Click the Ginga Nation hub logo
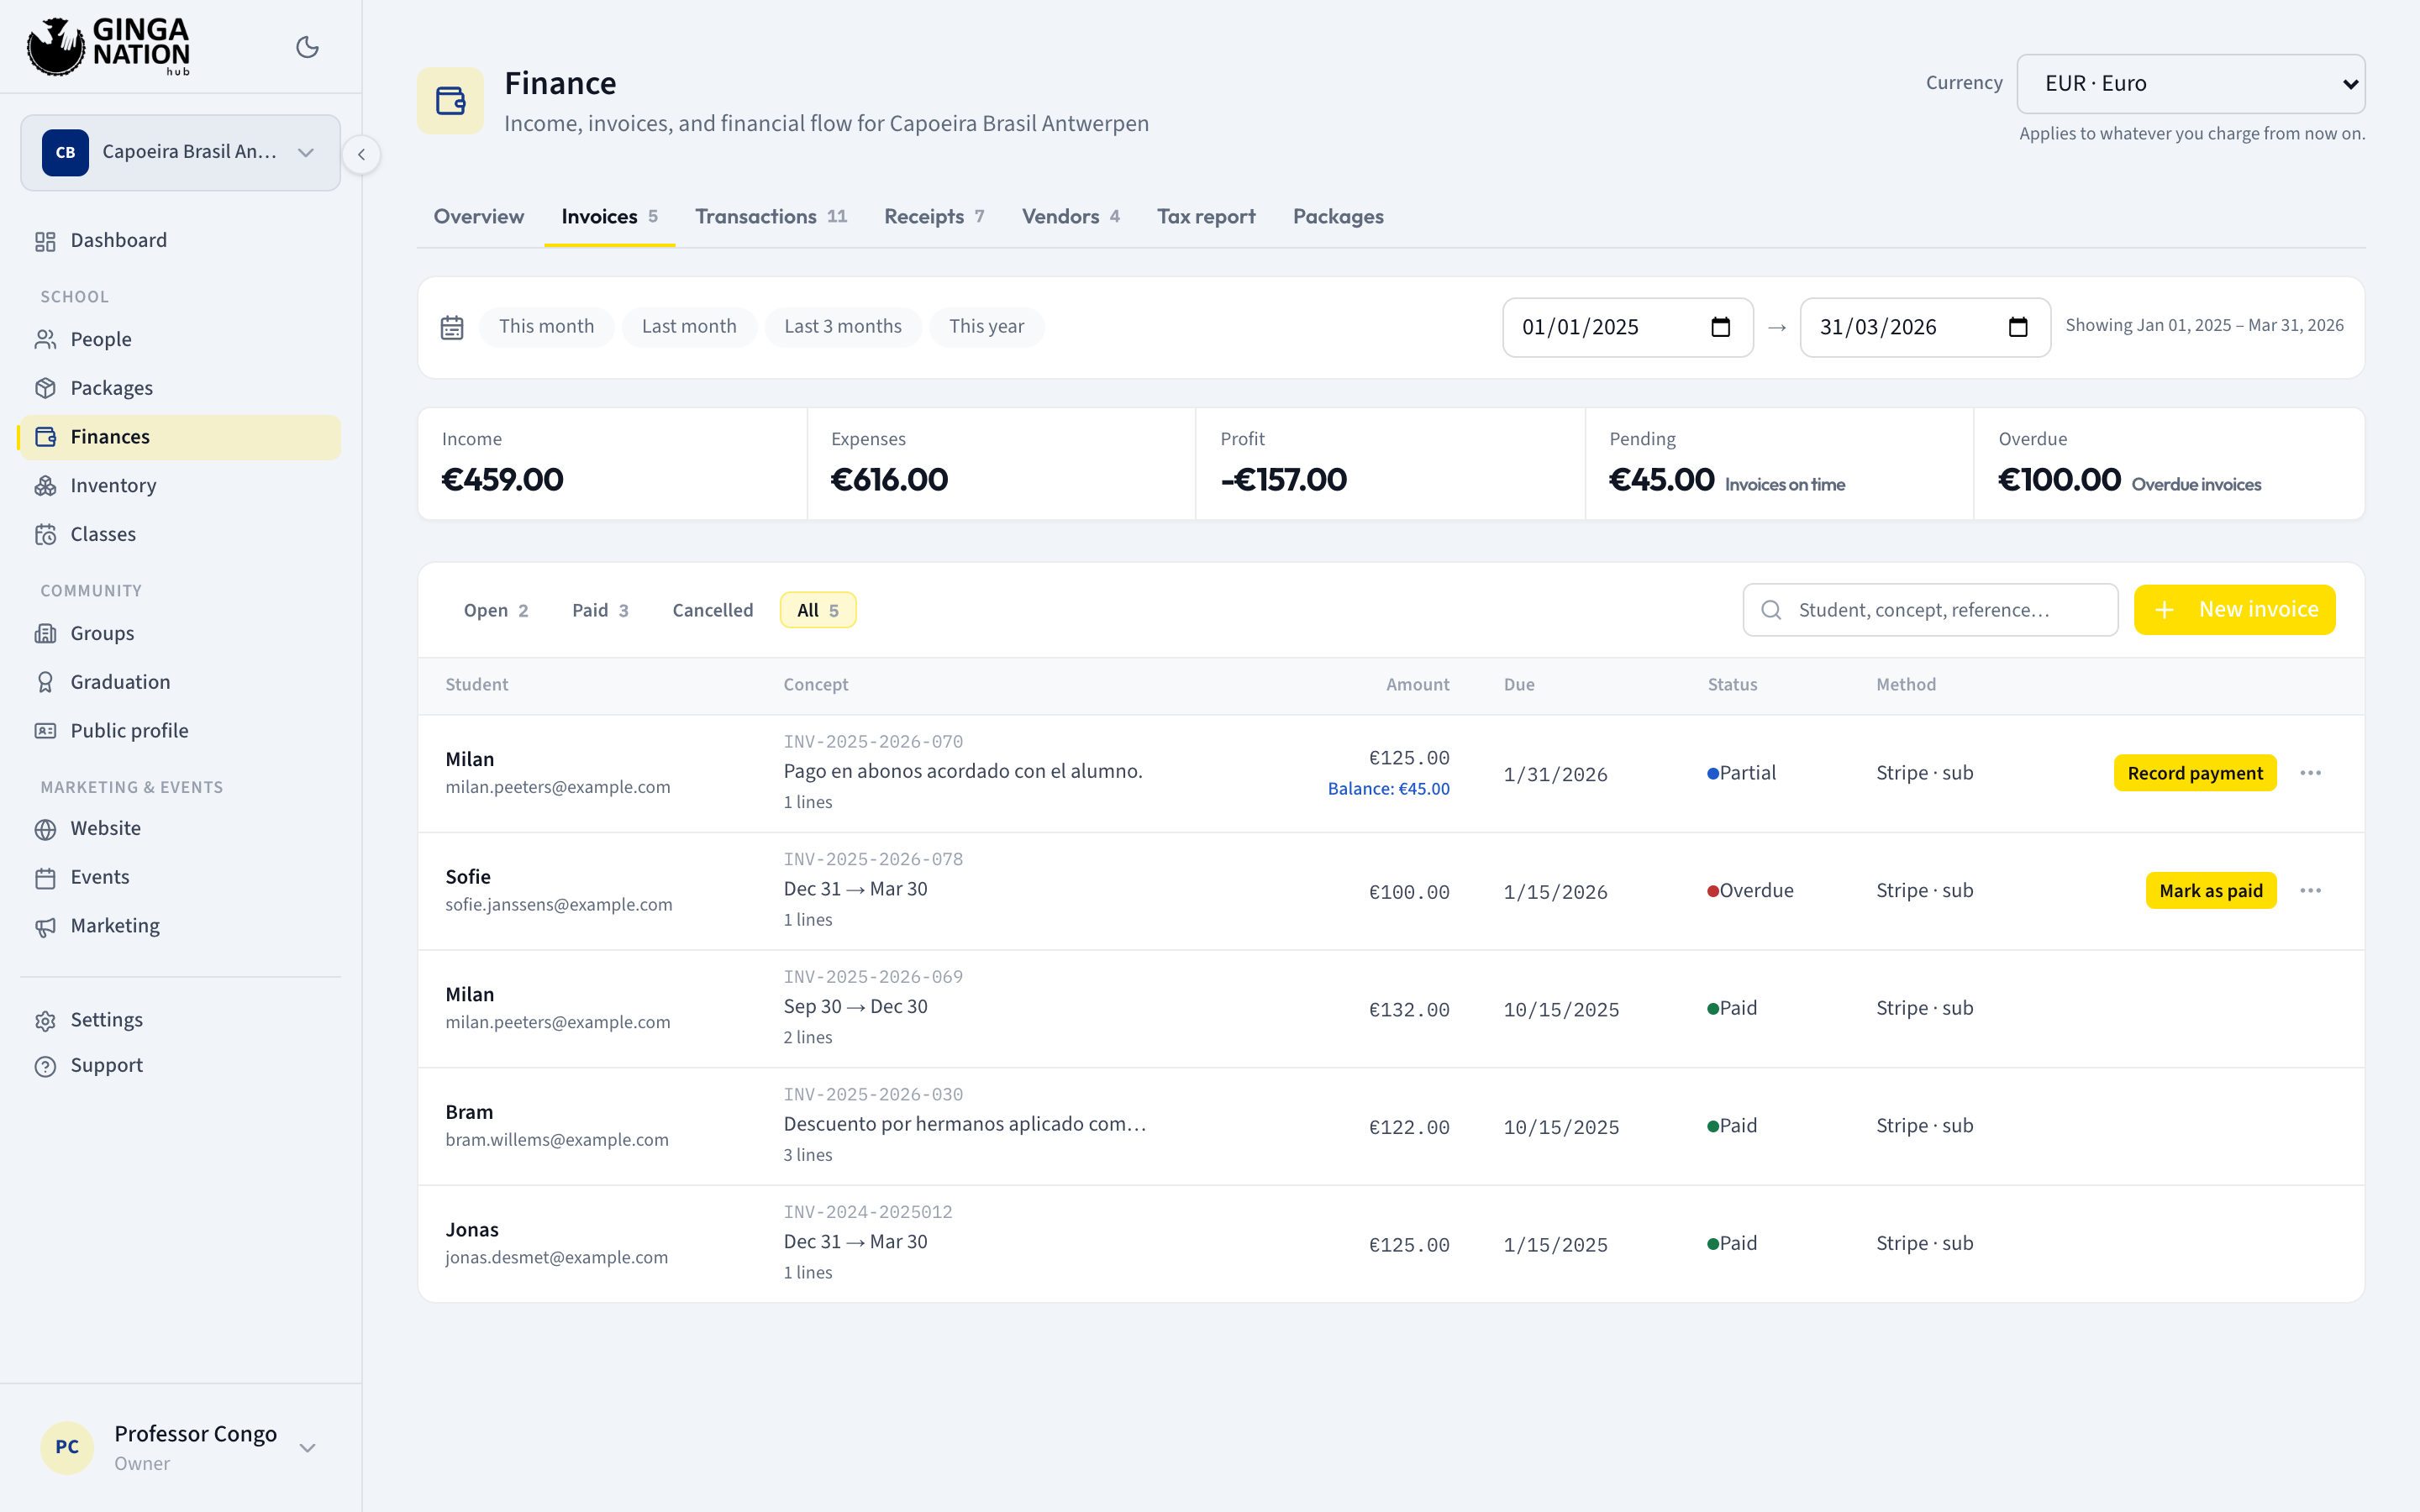Screen dimensions: 2420x1512 (108, 47)
